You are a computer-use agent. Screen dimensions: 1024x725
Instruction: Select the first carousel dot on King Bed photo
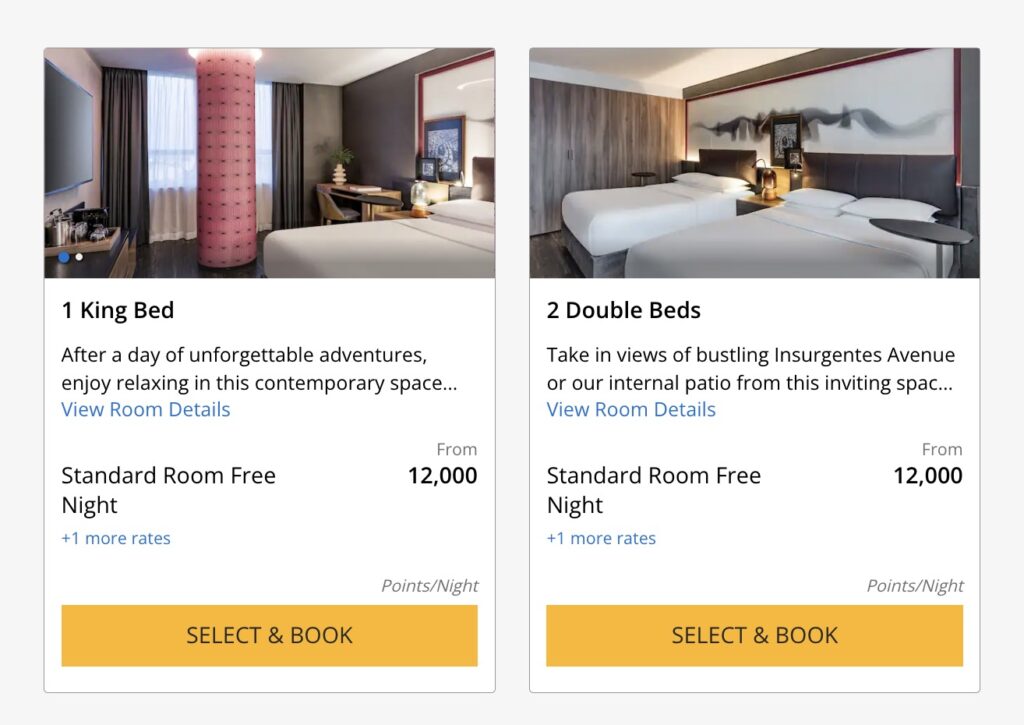click(x=63, y=258)
